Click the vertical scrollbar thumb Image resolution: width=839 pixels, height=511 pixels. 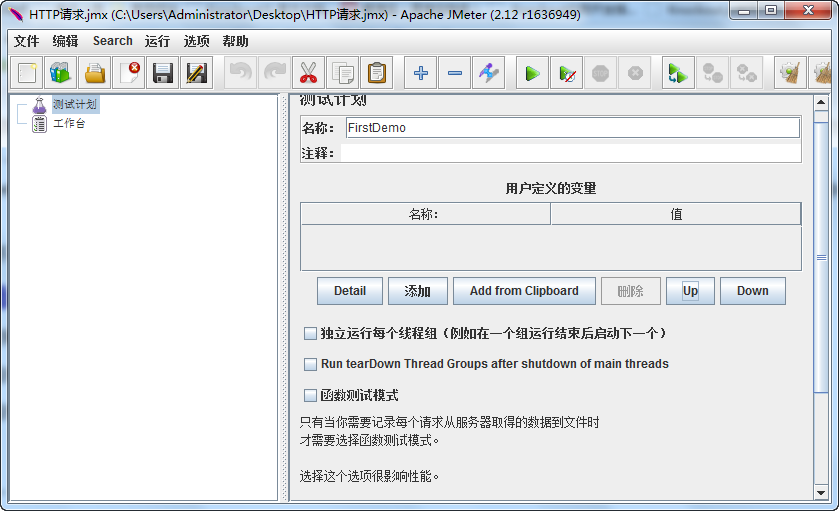pos(821,257)
